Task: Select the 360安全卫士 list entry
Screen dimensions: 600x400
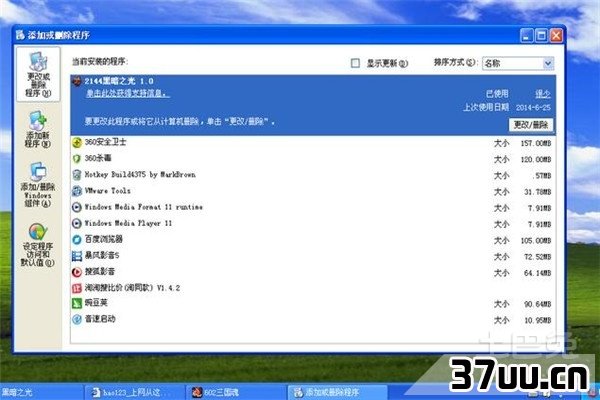Action: (313, 142)
